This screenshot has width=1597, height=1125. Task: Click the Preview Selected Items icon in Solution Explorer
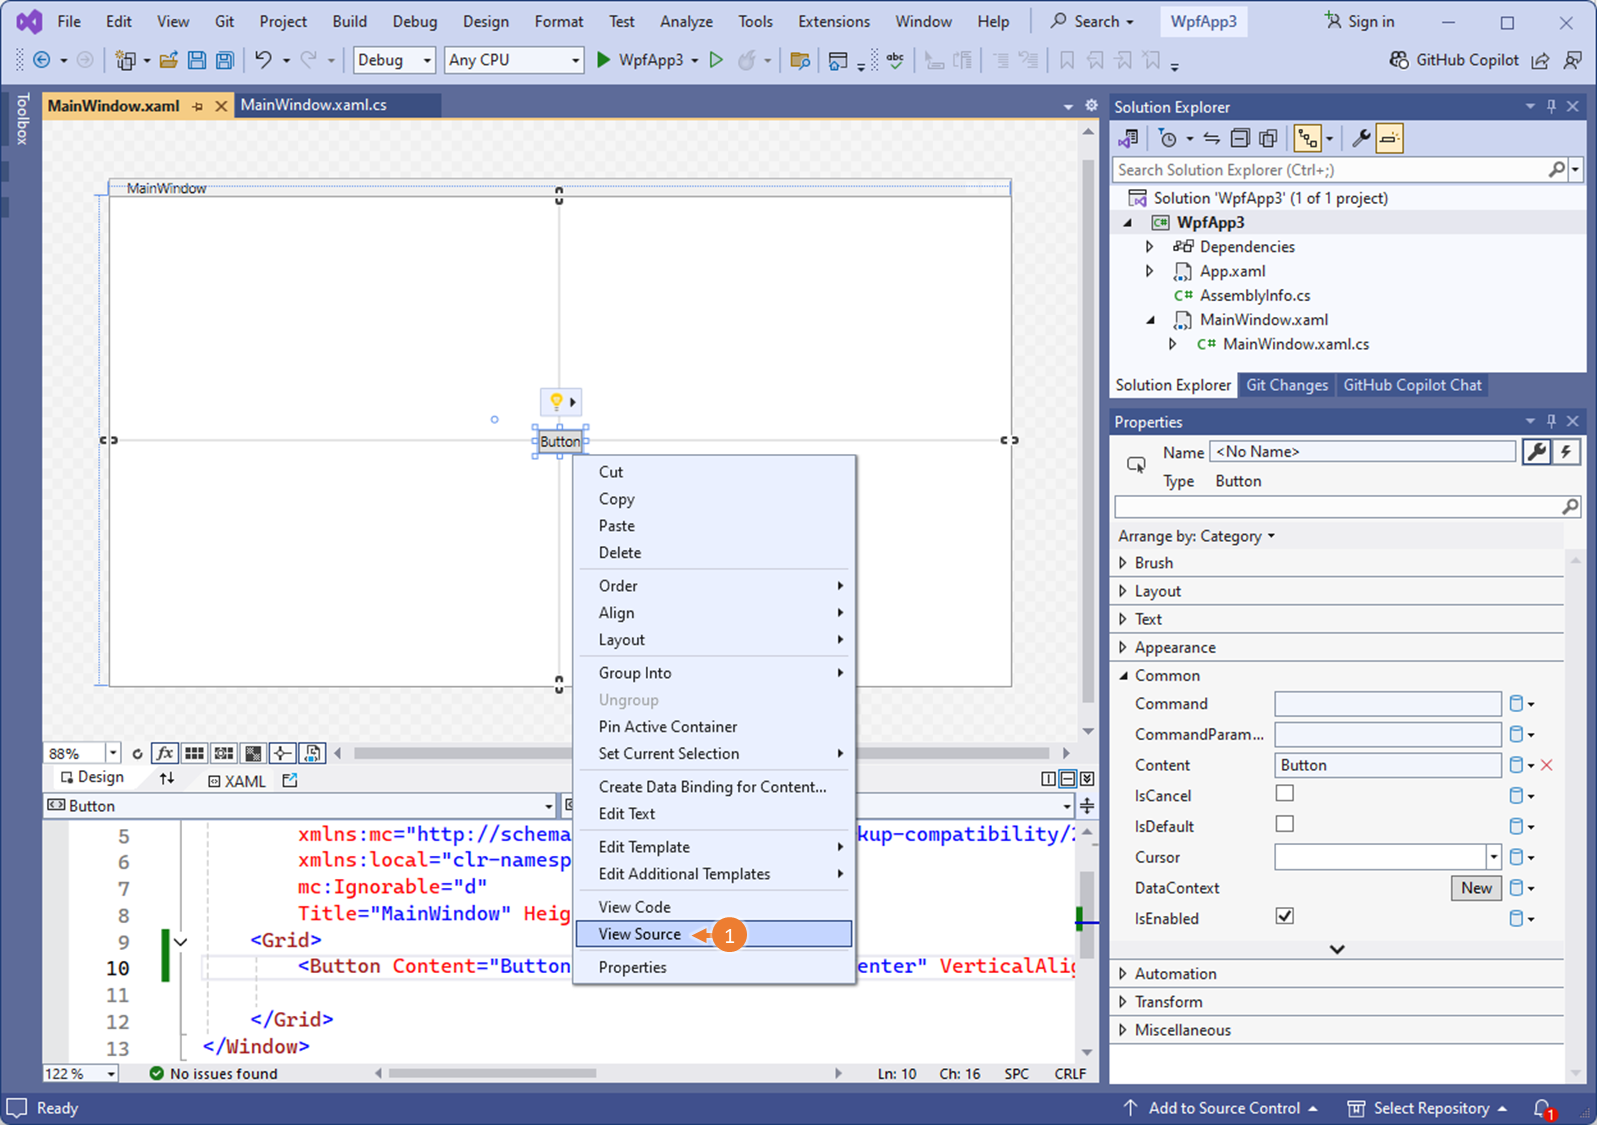pos(1389,139)
